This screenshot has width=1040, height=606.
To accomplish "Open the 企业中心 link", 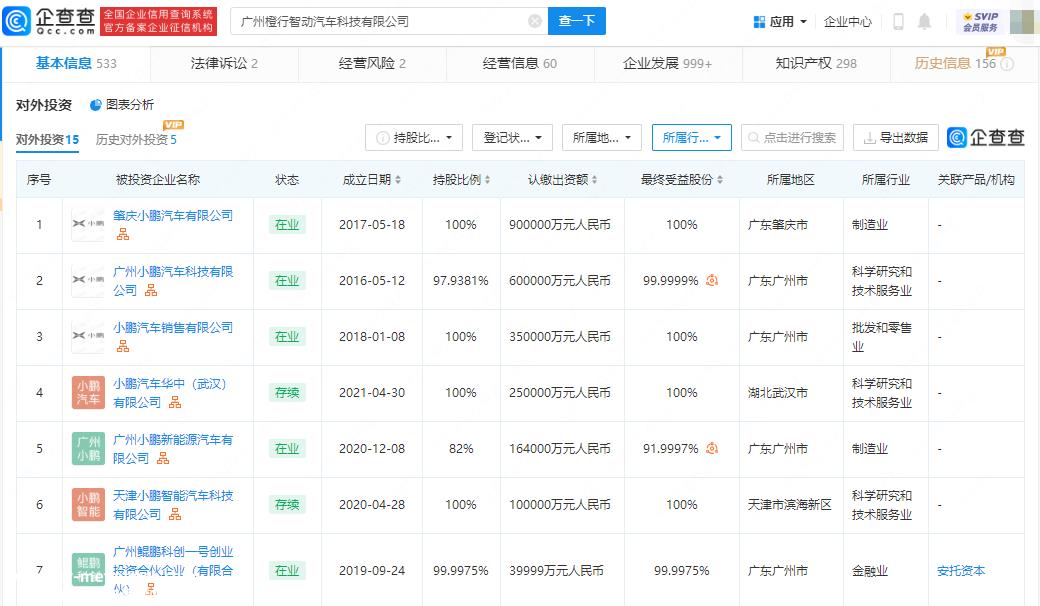I will (x=847, y=21).
